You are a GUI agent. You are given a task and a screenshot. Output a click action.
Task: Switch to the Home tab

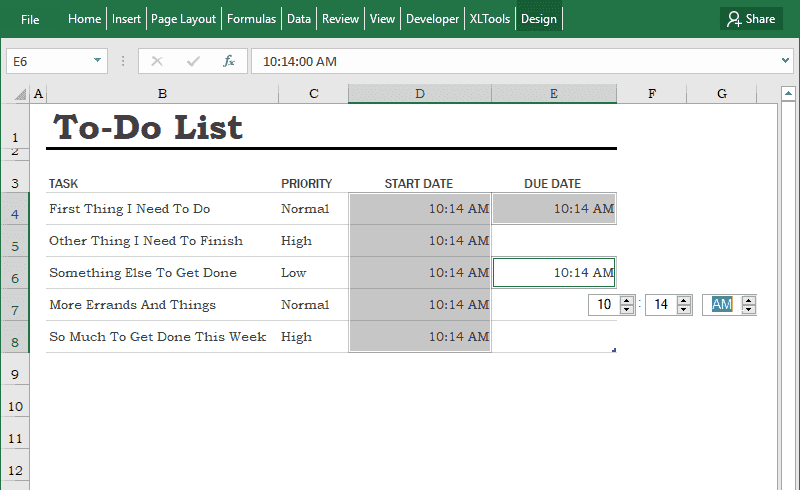point(84,19)
